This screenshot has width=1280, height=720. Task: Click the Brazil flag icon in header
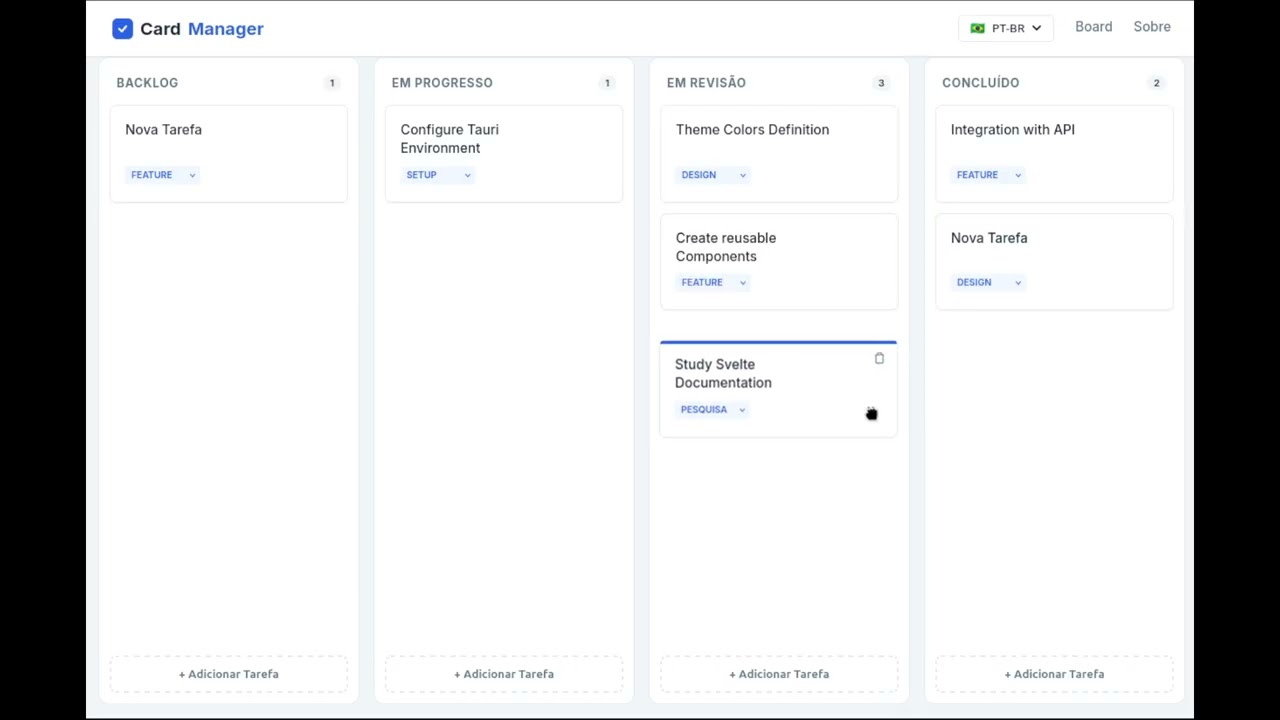click(977, 28)
